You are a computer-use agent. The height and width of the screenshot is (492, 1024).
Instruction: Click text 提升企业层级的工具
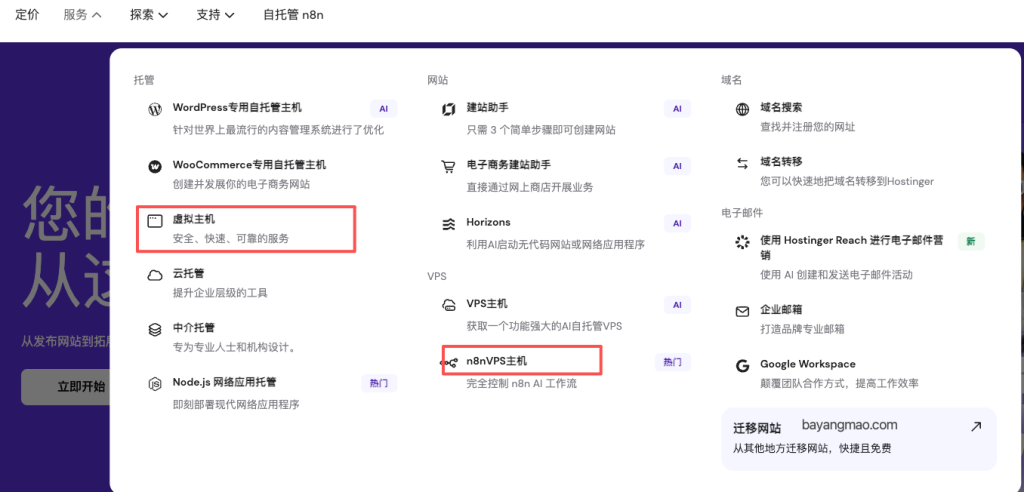pos(220,293)
